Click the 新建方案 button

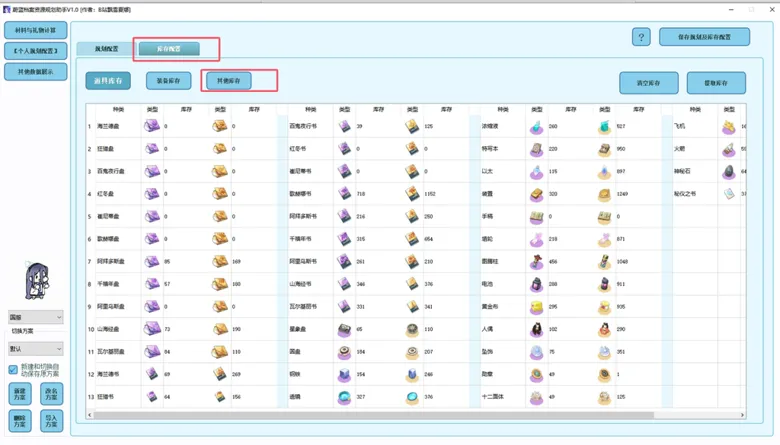pos(20,394)
